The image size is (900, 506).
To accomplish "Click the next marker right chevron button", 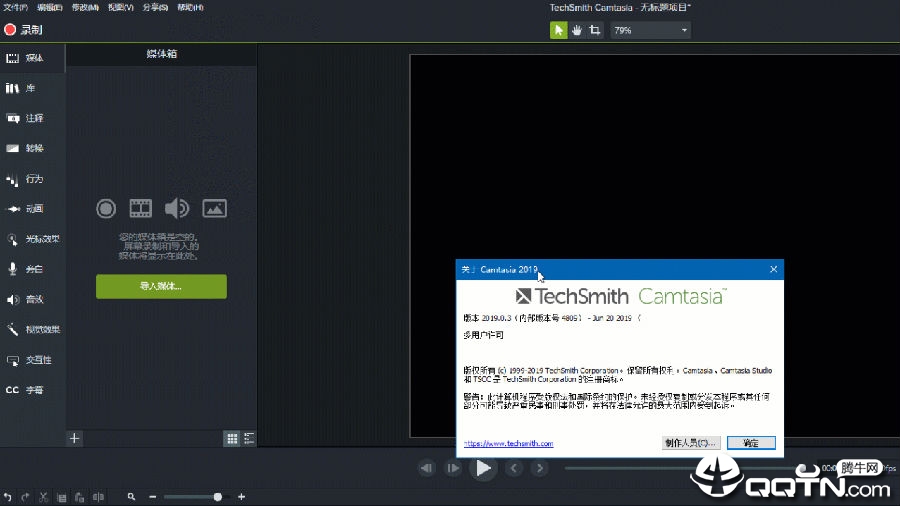I will 540,469.
